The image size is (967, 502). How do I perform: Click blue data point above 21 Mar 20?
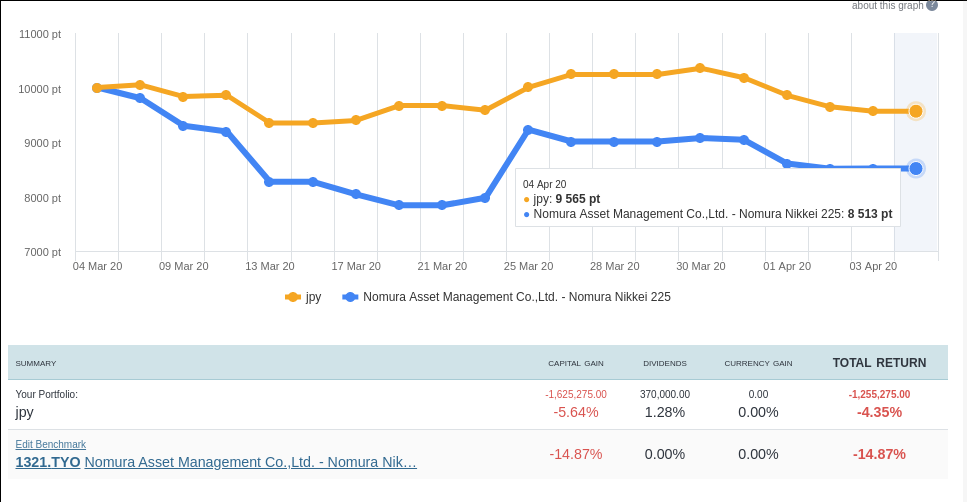click(442, 205)
